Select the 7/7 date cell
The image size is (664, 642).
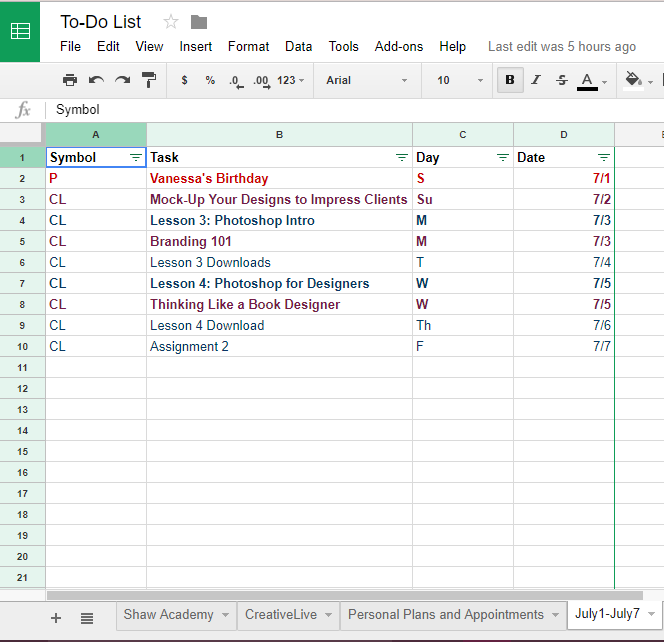coord(564,346)
